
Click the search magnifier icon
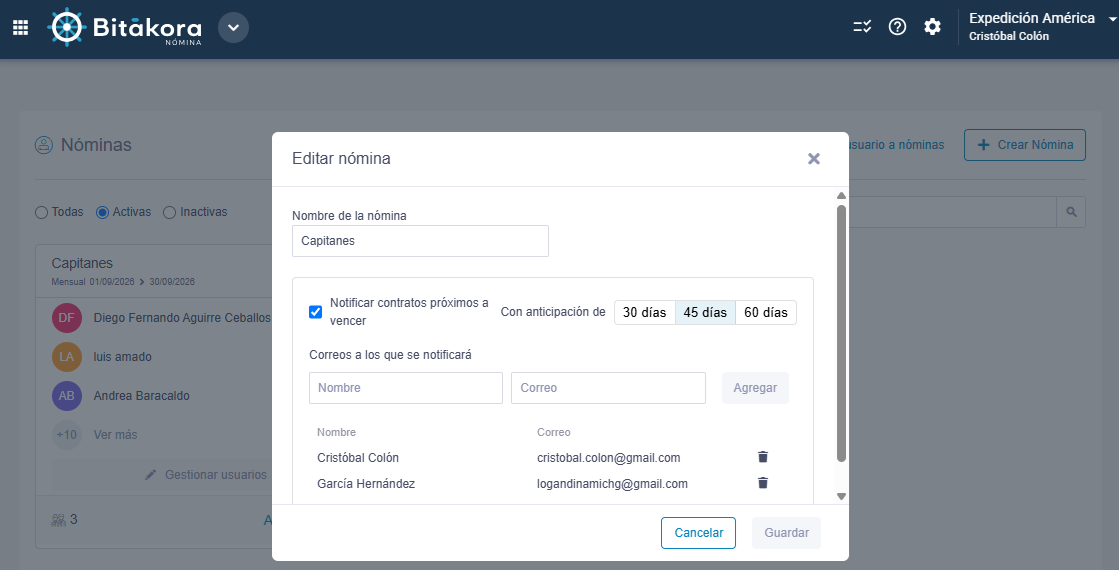[1071, 212]
